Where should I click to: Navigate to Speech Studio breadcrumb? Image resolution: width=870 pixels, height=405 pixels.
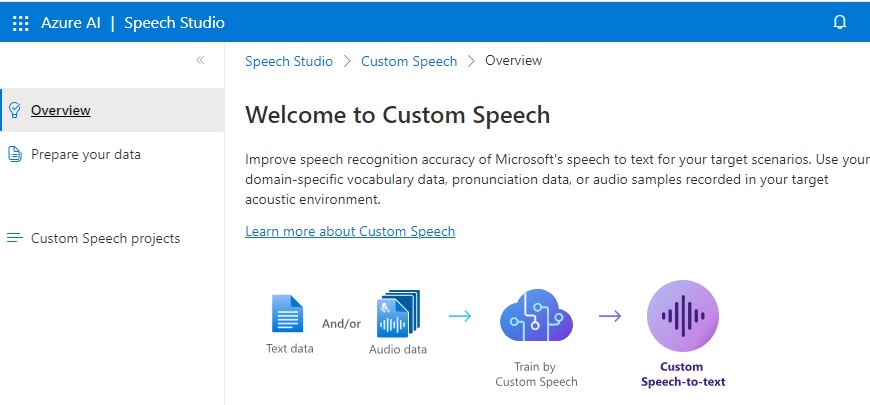pos(289,61)
